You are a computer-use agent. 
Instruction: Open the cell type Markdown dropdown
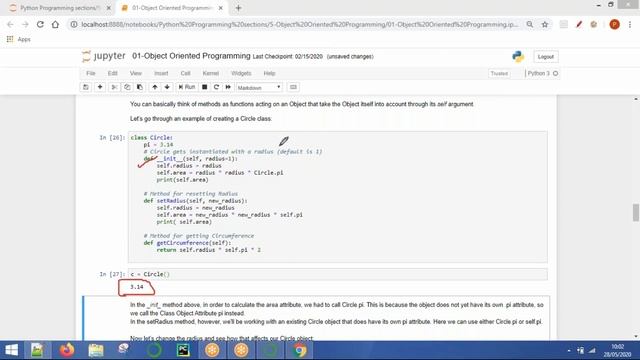[x=259, y=87]
